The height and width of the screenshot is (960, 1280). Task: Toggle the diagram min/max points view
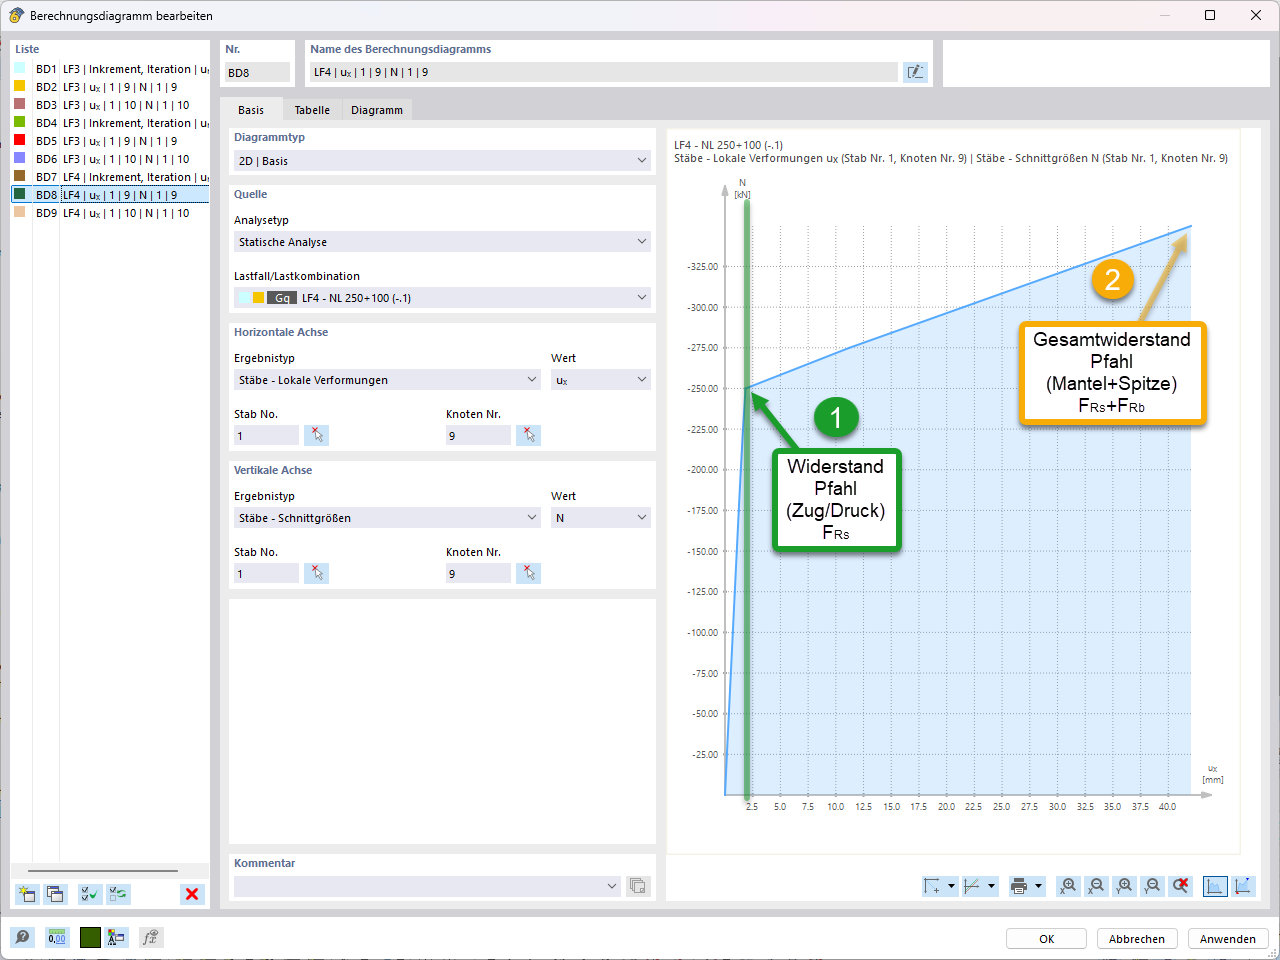(1243, 886)
